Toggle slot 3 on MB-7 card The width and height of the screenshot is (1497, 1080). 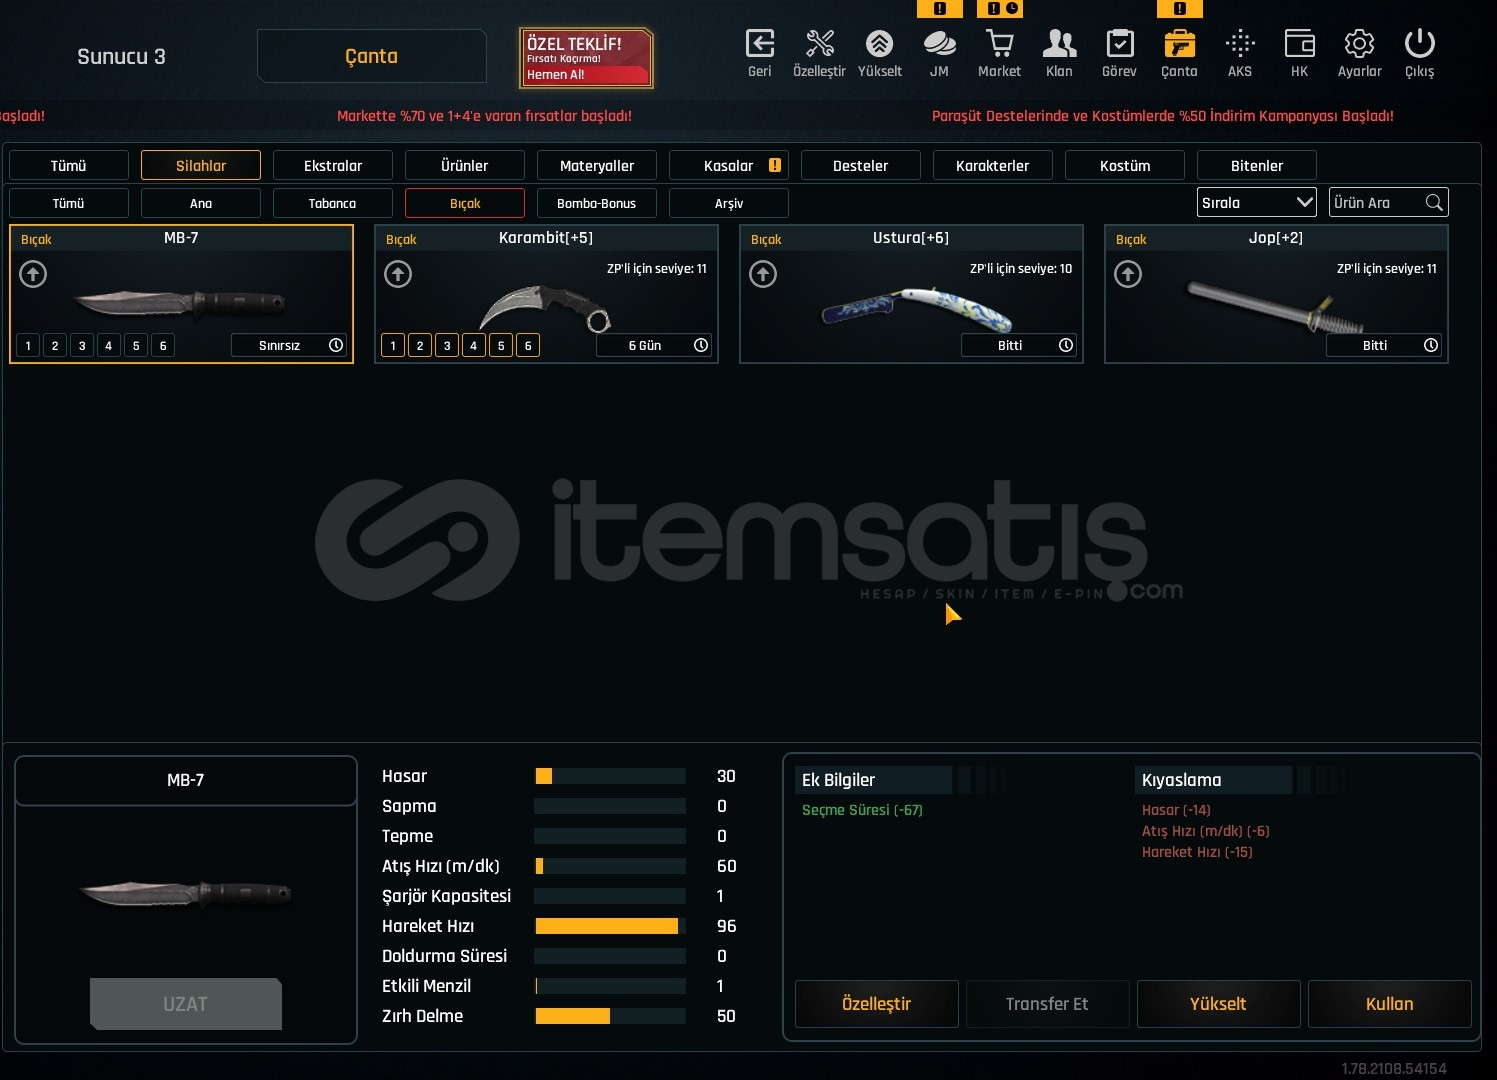(82, 345)
